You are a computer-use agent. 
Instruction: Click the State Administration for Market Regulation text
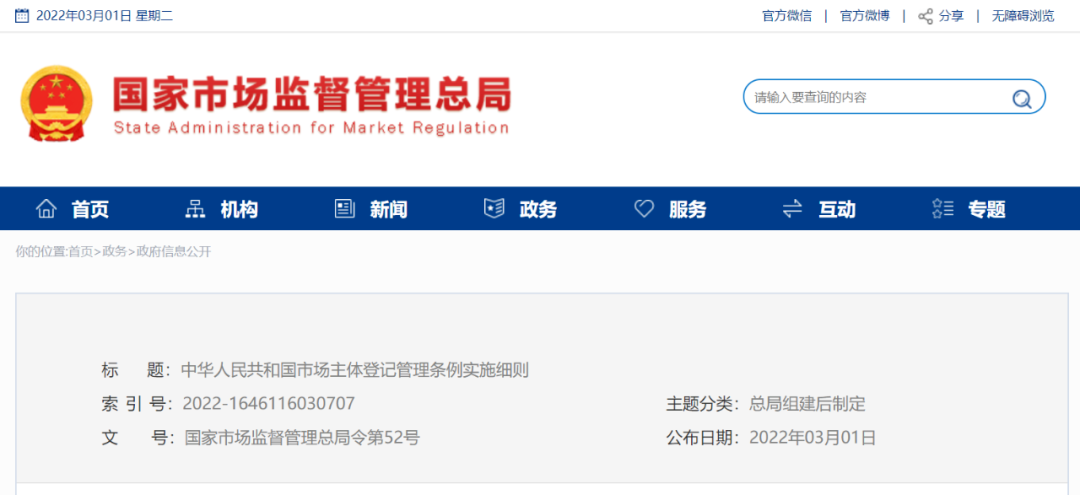tap(311, 128)
